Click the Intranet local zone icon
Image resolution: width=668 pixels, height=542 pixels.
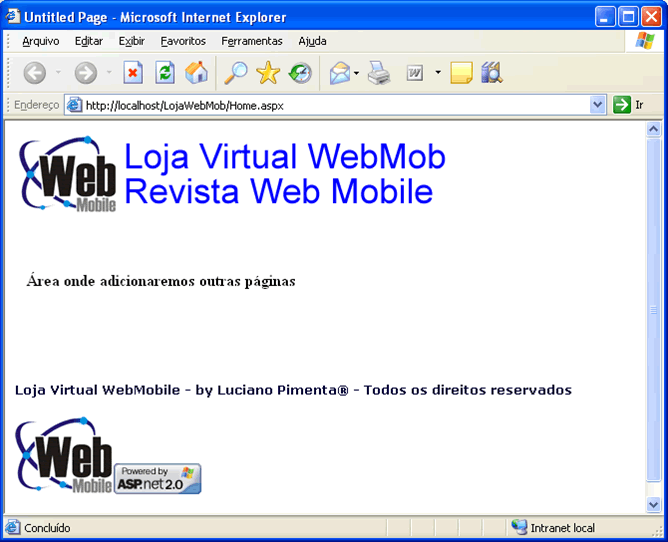519,528
